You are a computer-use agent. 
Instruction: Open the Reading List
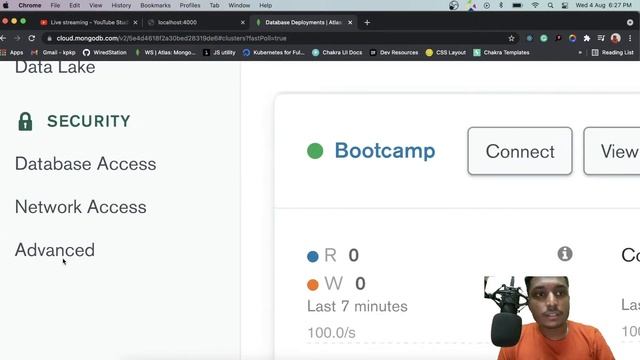coord(613,53)
